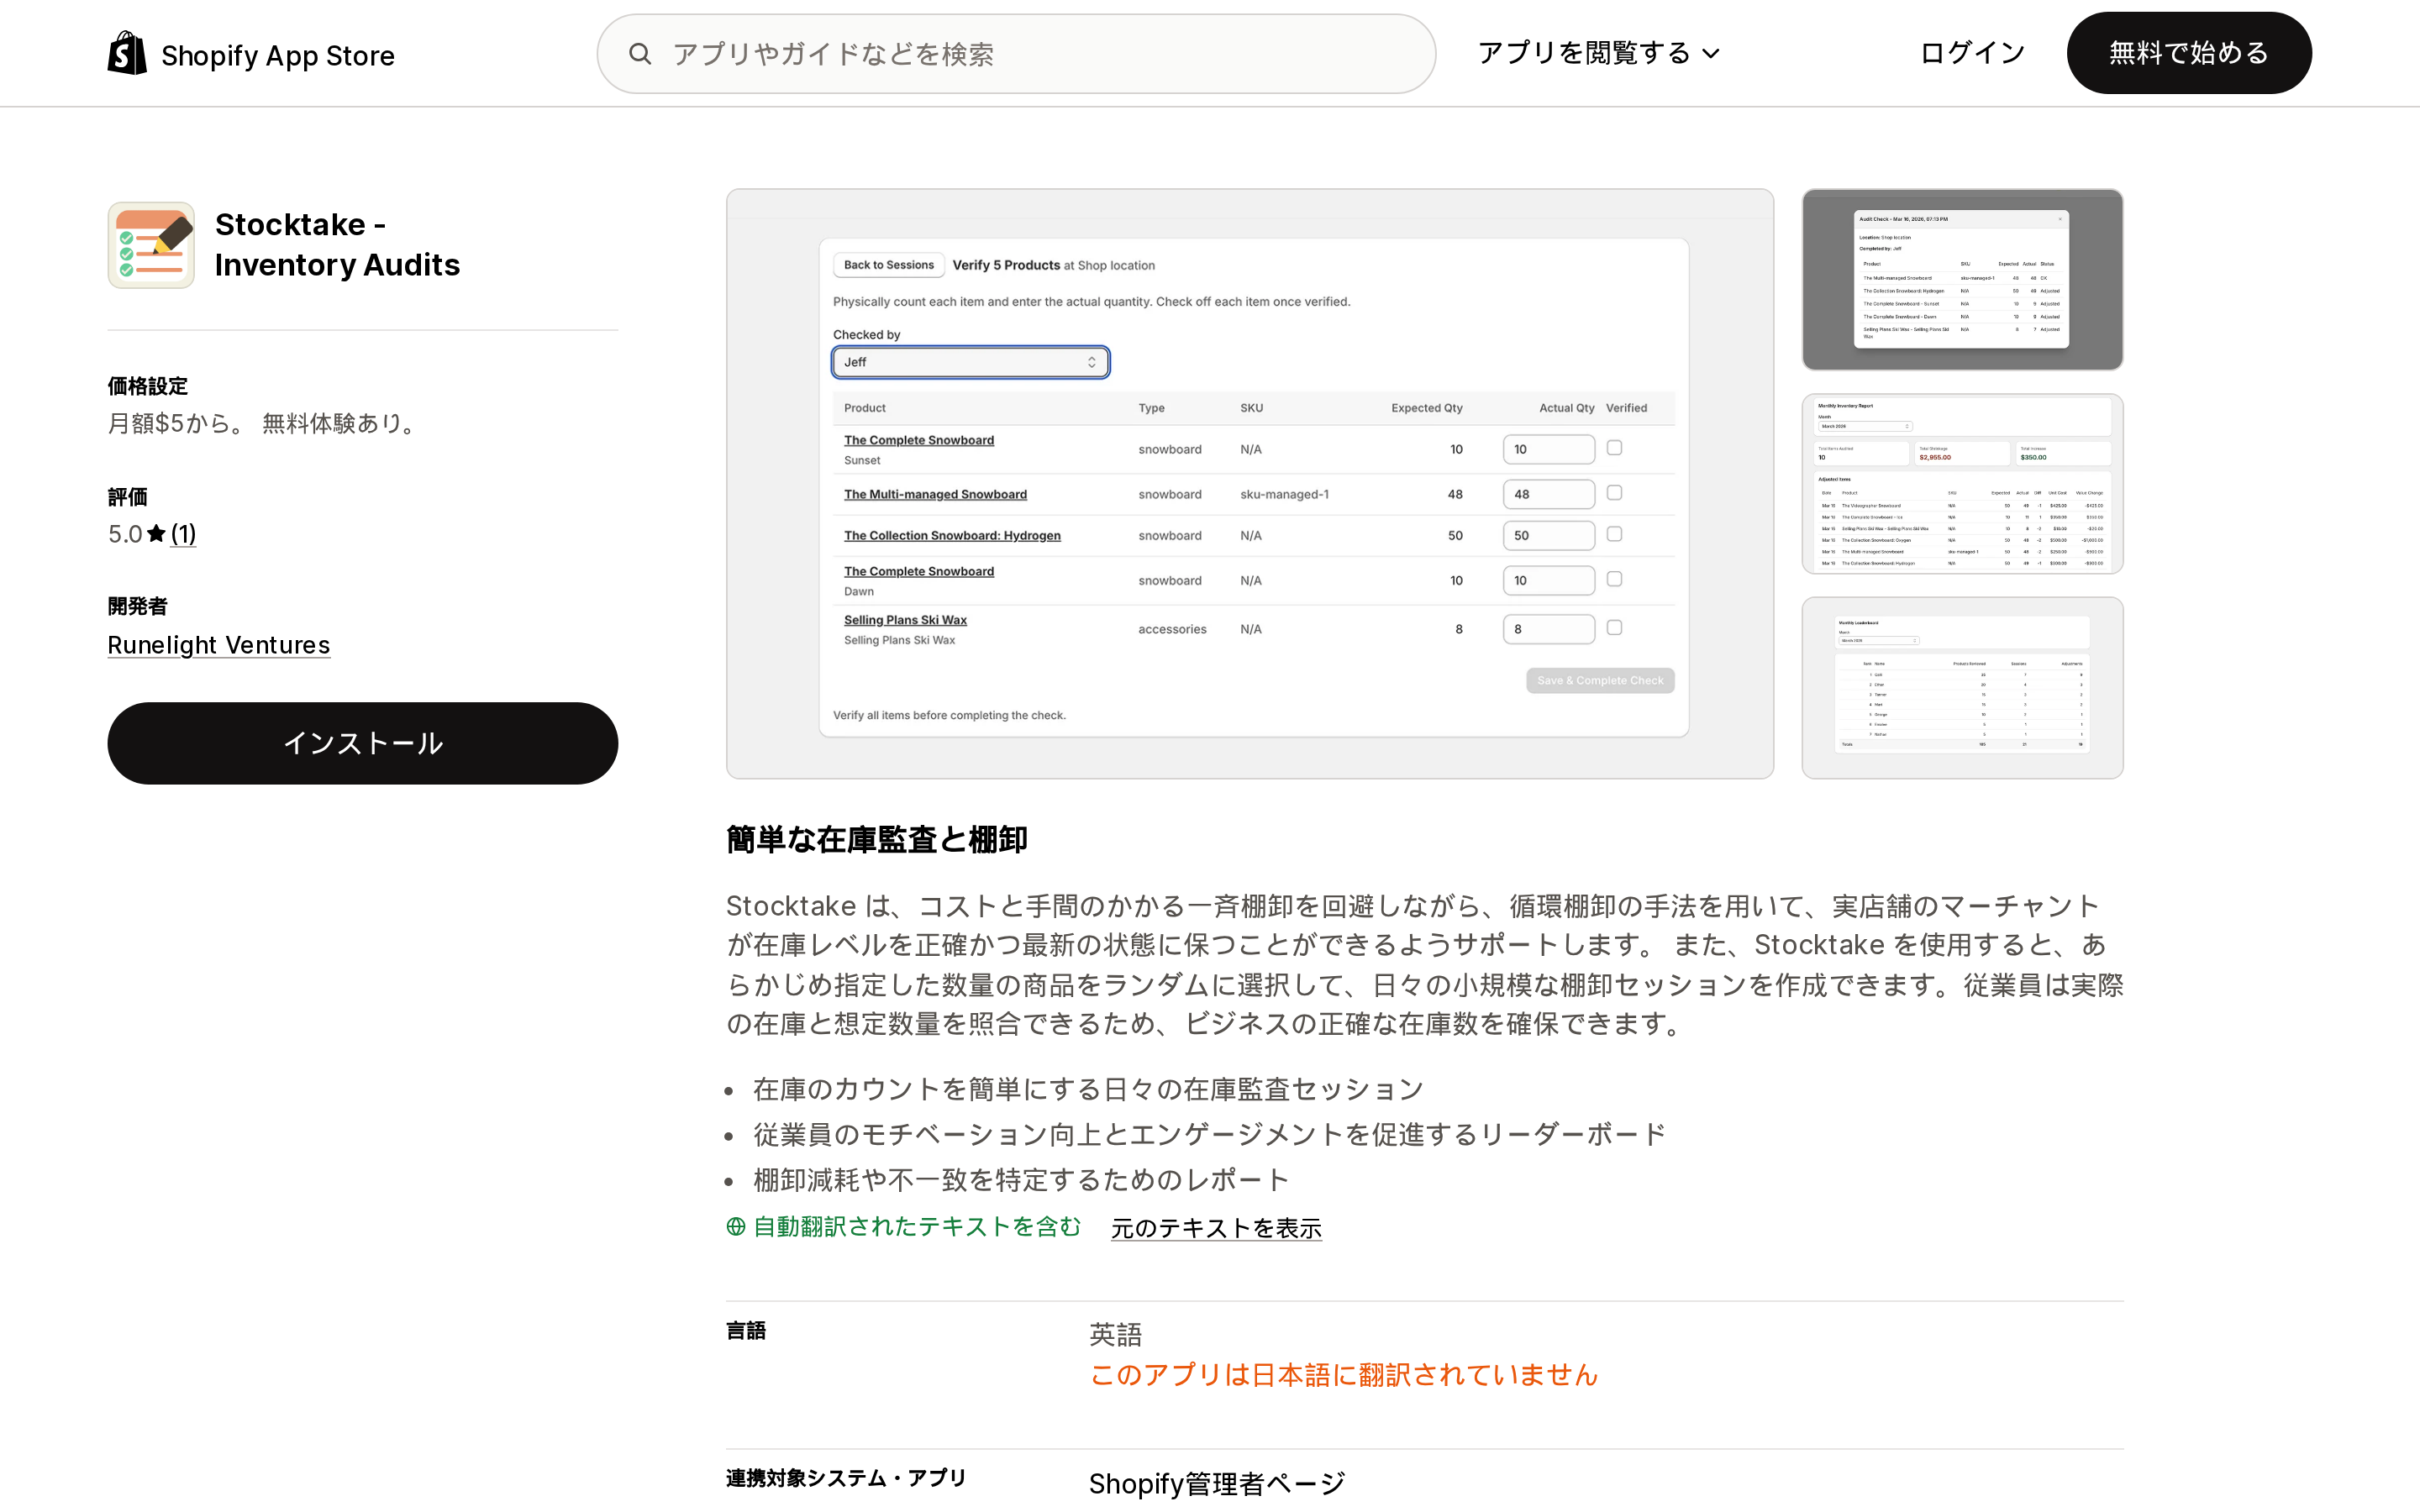
Task: Open the ログイン link
Action: [1972, 53]
